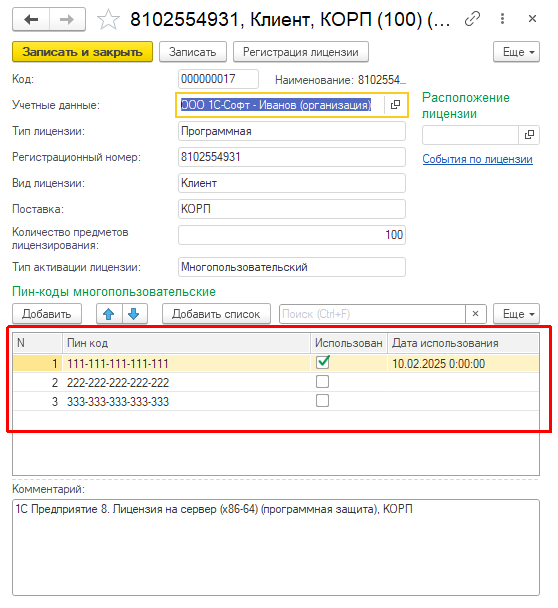Viewport: 558px width, 608px height.
Task: Open the three-dot options menu in title
Action: click(503, 19)
